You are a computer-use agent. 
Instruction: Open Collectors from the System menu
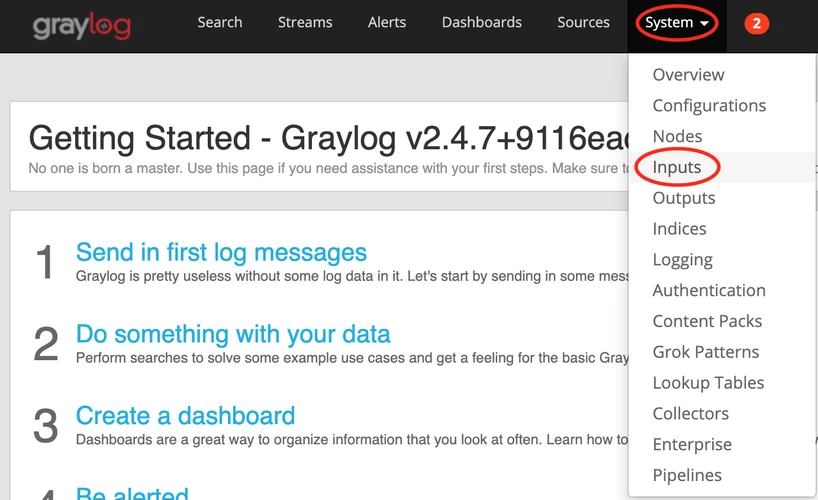pyautogui.click(x=690, y=413)
